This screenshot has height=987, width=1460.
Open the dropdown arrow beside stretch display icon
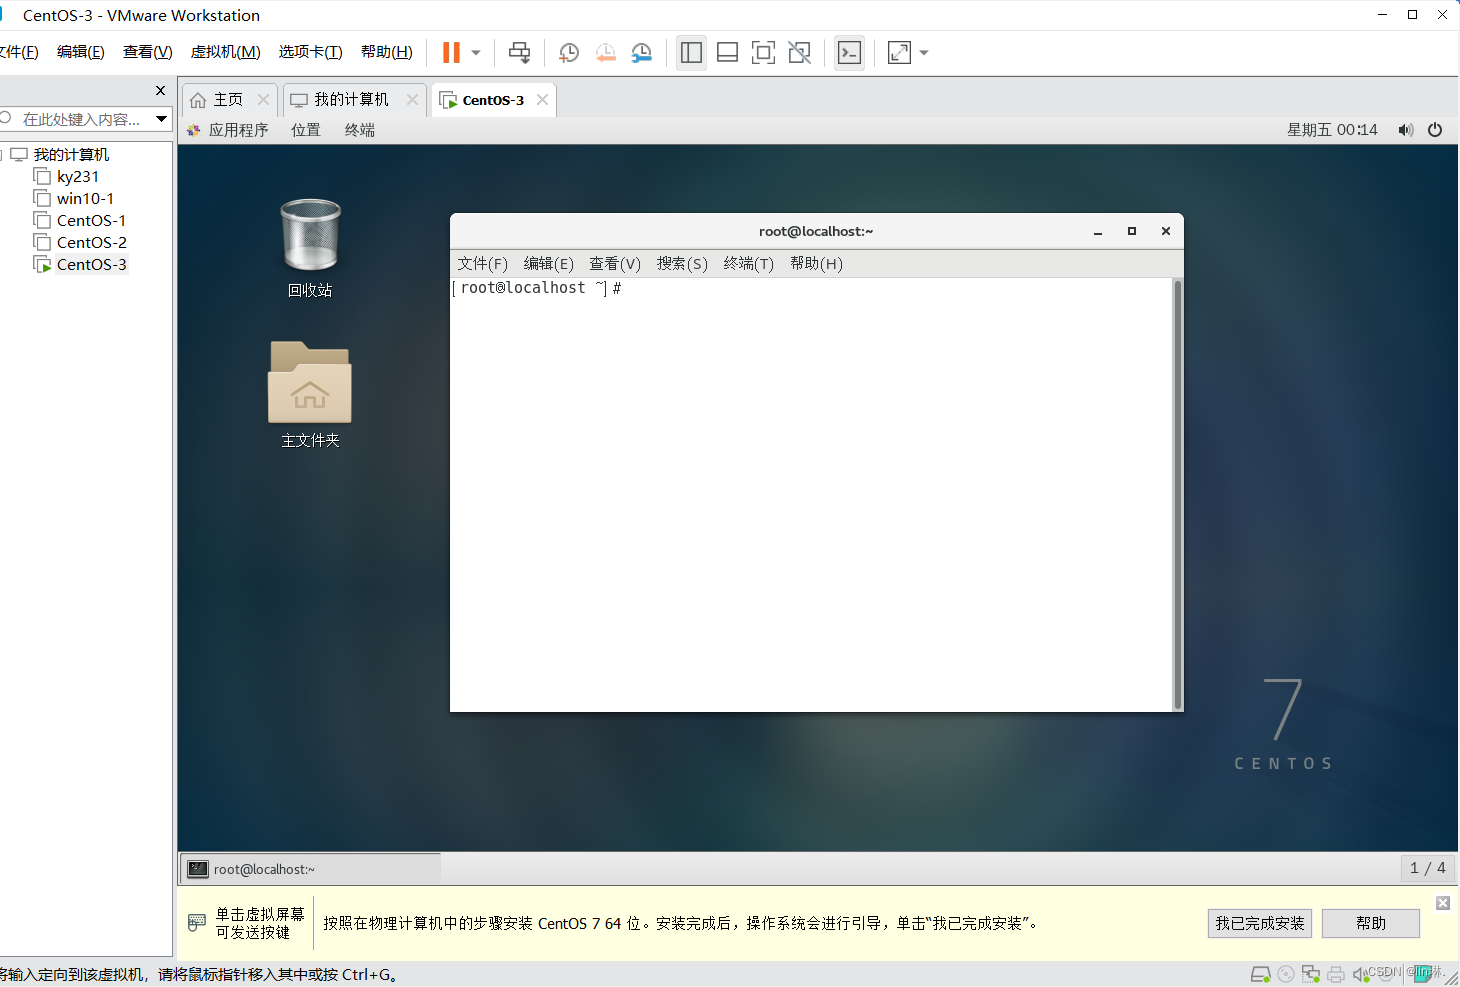pyautogui.click(x=924, y=53)
